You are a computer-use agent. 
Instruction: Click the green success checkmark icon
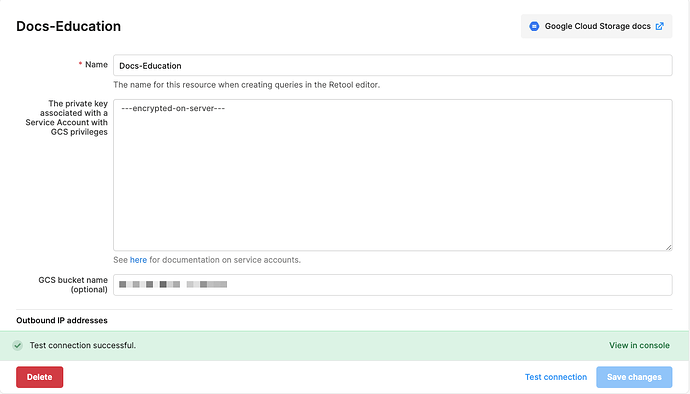click(x=17, y=346)
